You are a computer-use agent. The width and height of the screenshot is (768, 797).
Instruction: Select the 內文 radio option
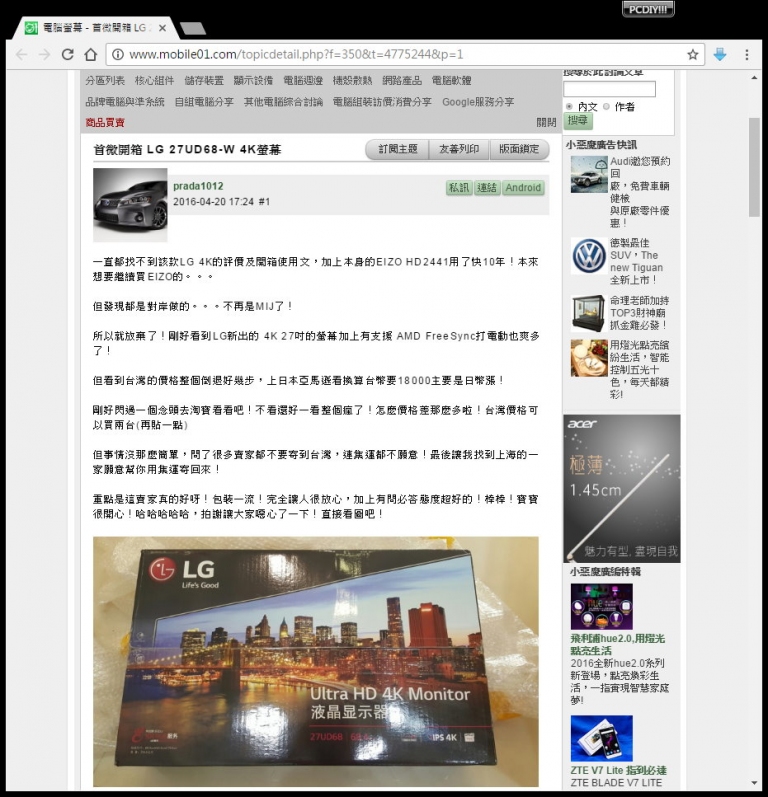pyautogui.click(x=569, y=106)
